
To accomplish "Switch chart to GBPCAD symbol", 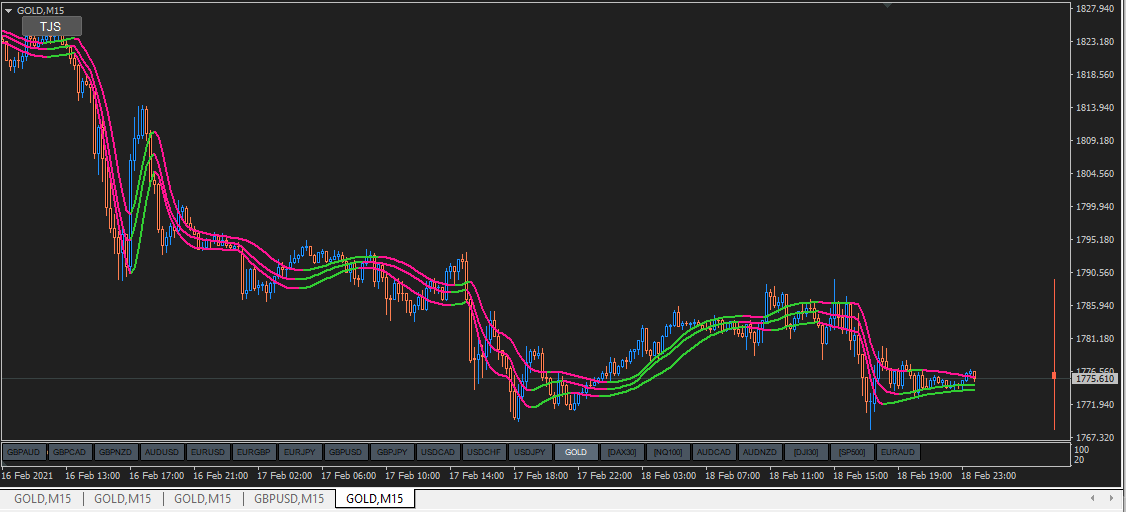I will point(71,452).
